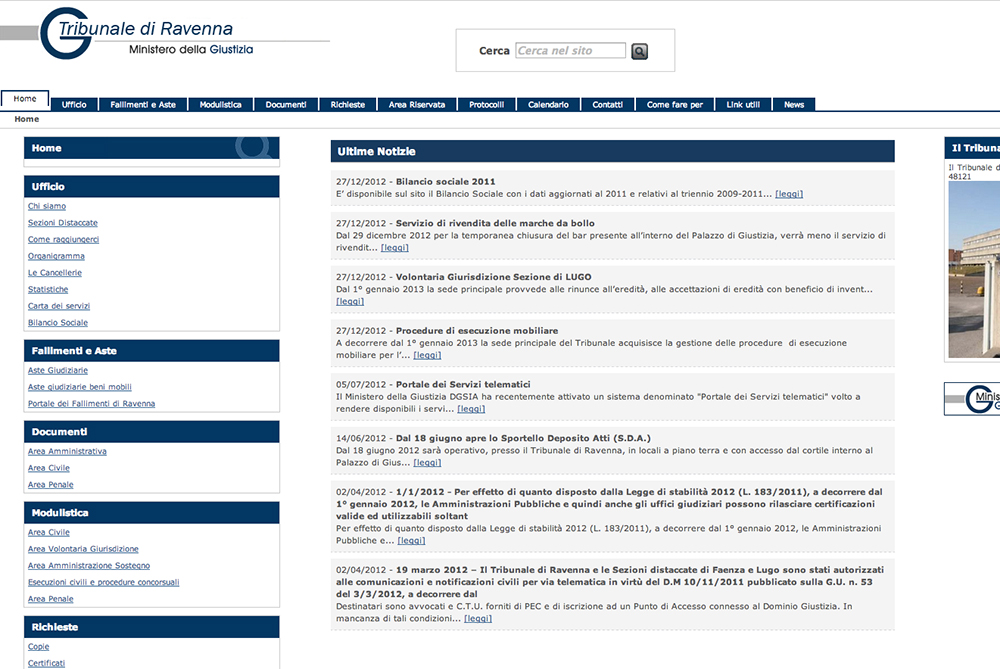Image resolution: width=1000 pixels, height=669 pixels.
Task: Click the Bilancio Sociale sidebar link
Action: 58,322
